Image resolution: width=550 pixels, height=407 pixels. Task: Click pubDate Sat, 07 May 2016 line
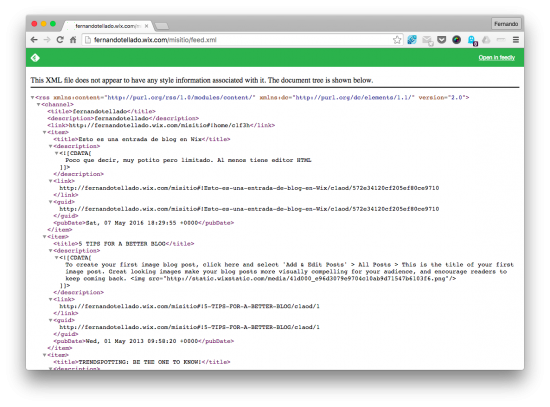(x=143, y=223)
